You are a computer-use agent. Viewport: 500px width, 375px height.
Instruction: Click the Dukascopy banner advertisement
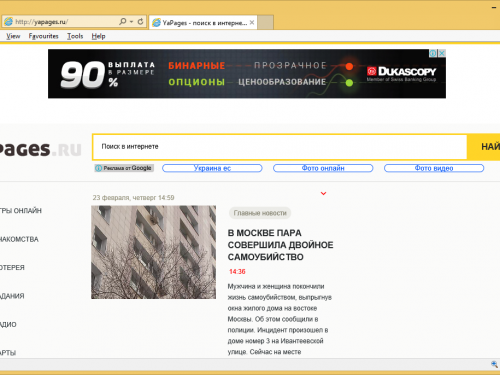click(247, 74)
